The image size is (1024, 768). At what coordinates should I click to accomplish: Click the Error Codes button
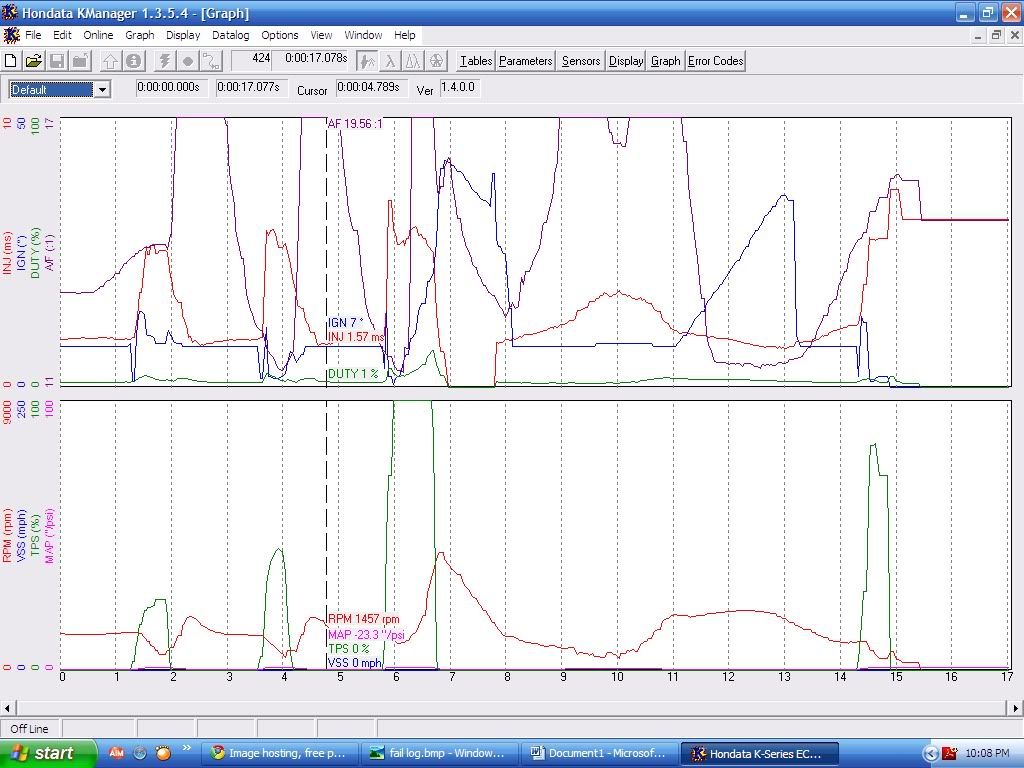pos(715,61)
